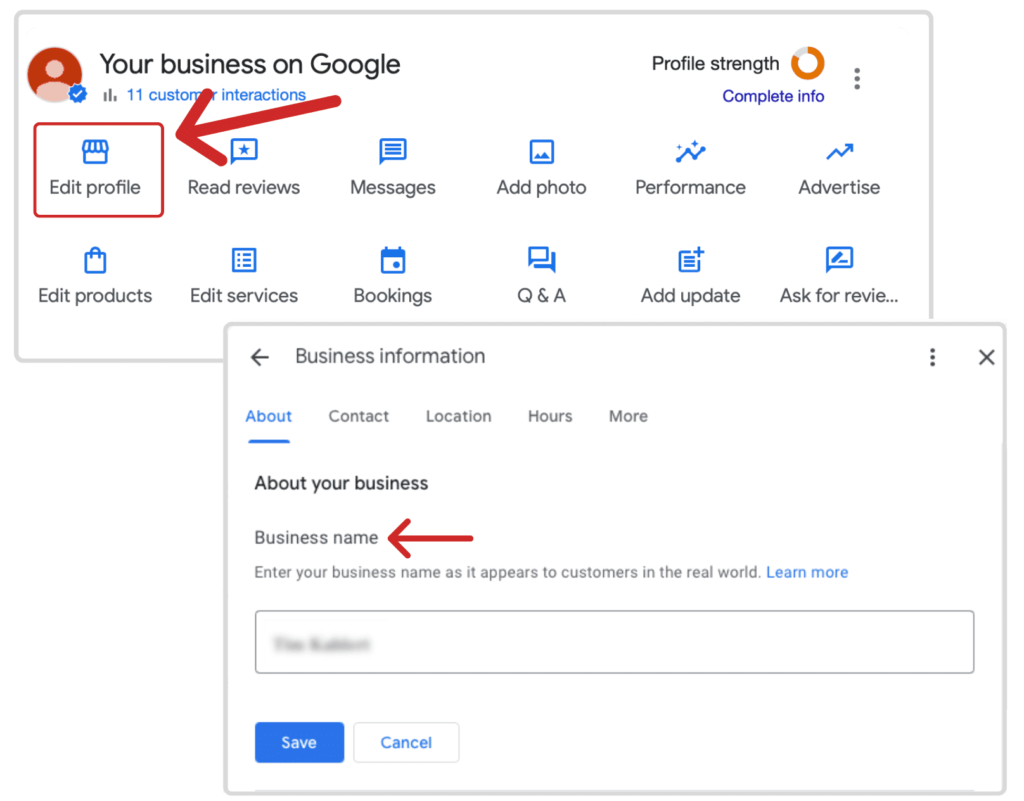Click the Enter your business name helper text
The height and width of the screenshot is (801, 1024).
click(x=507, y=573)
